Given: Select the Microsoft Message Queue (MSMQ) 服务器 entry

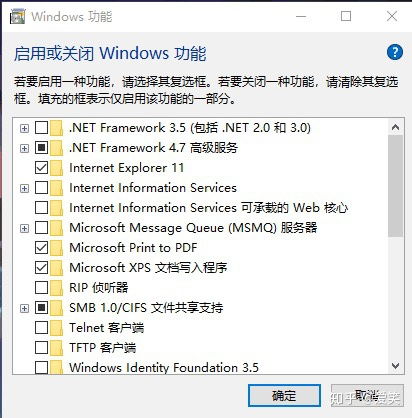Looking at the screenshot, I should 193,228.
